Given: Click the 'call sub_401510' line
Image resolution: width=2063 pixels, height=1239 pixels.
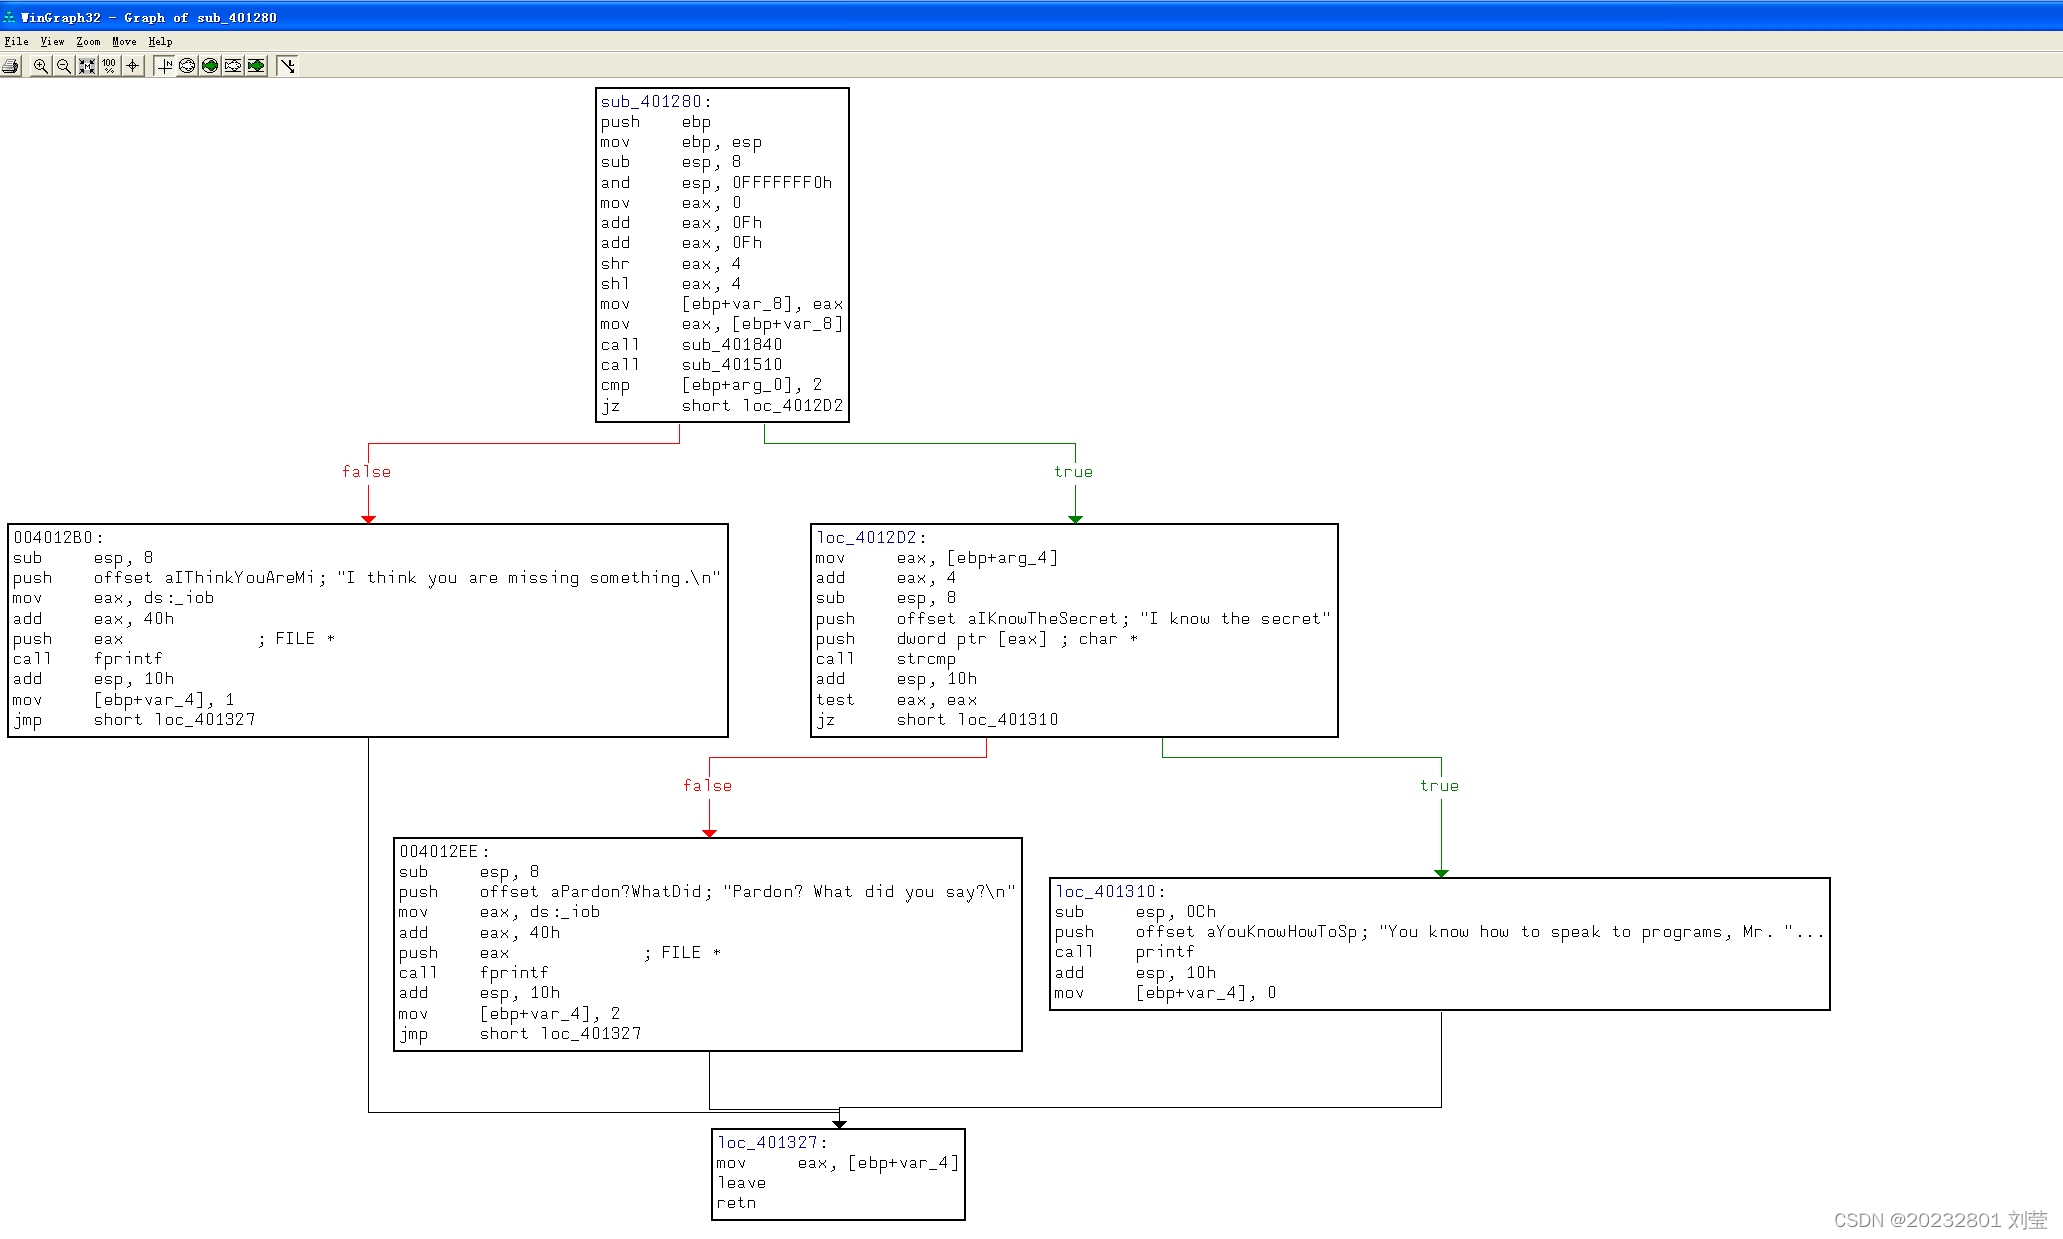Looking at the screenshot, I should tap(691, 365).
